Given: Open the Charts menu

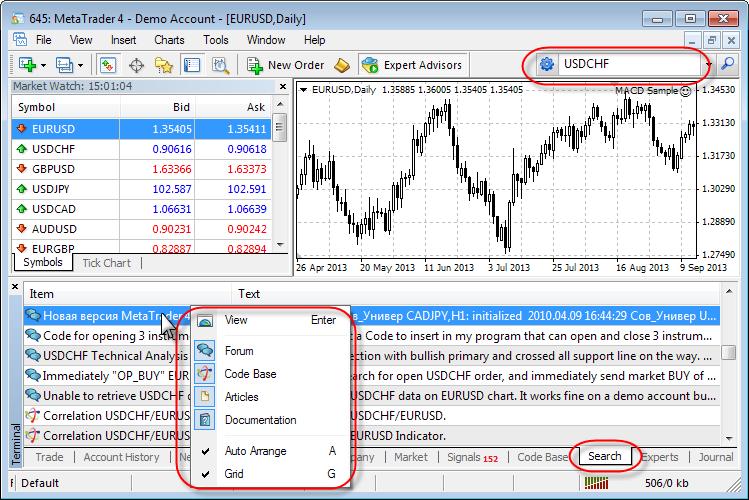Looking at the screenshot, I should coord(169,40).
